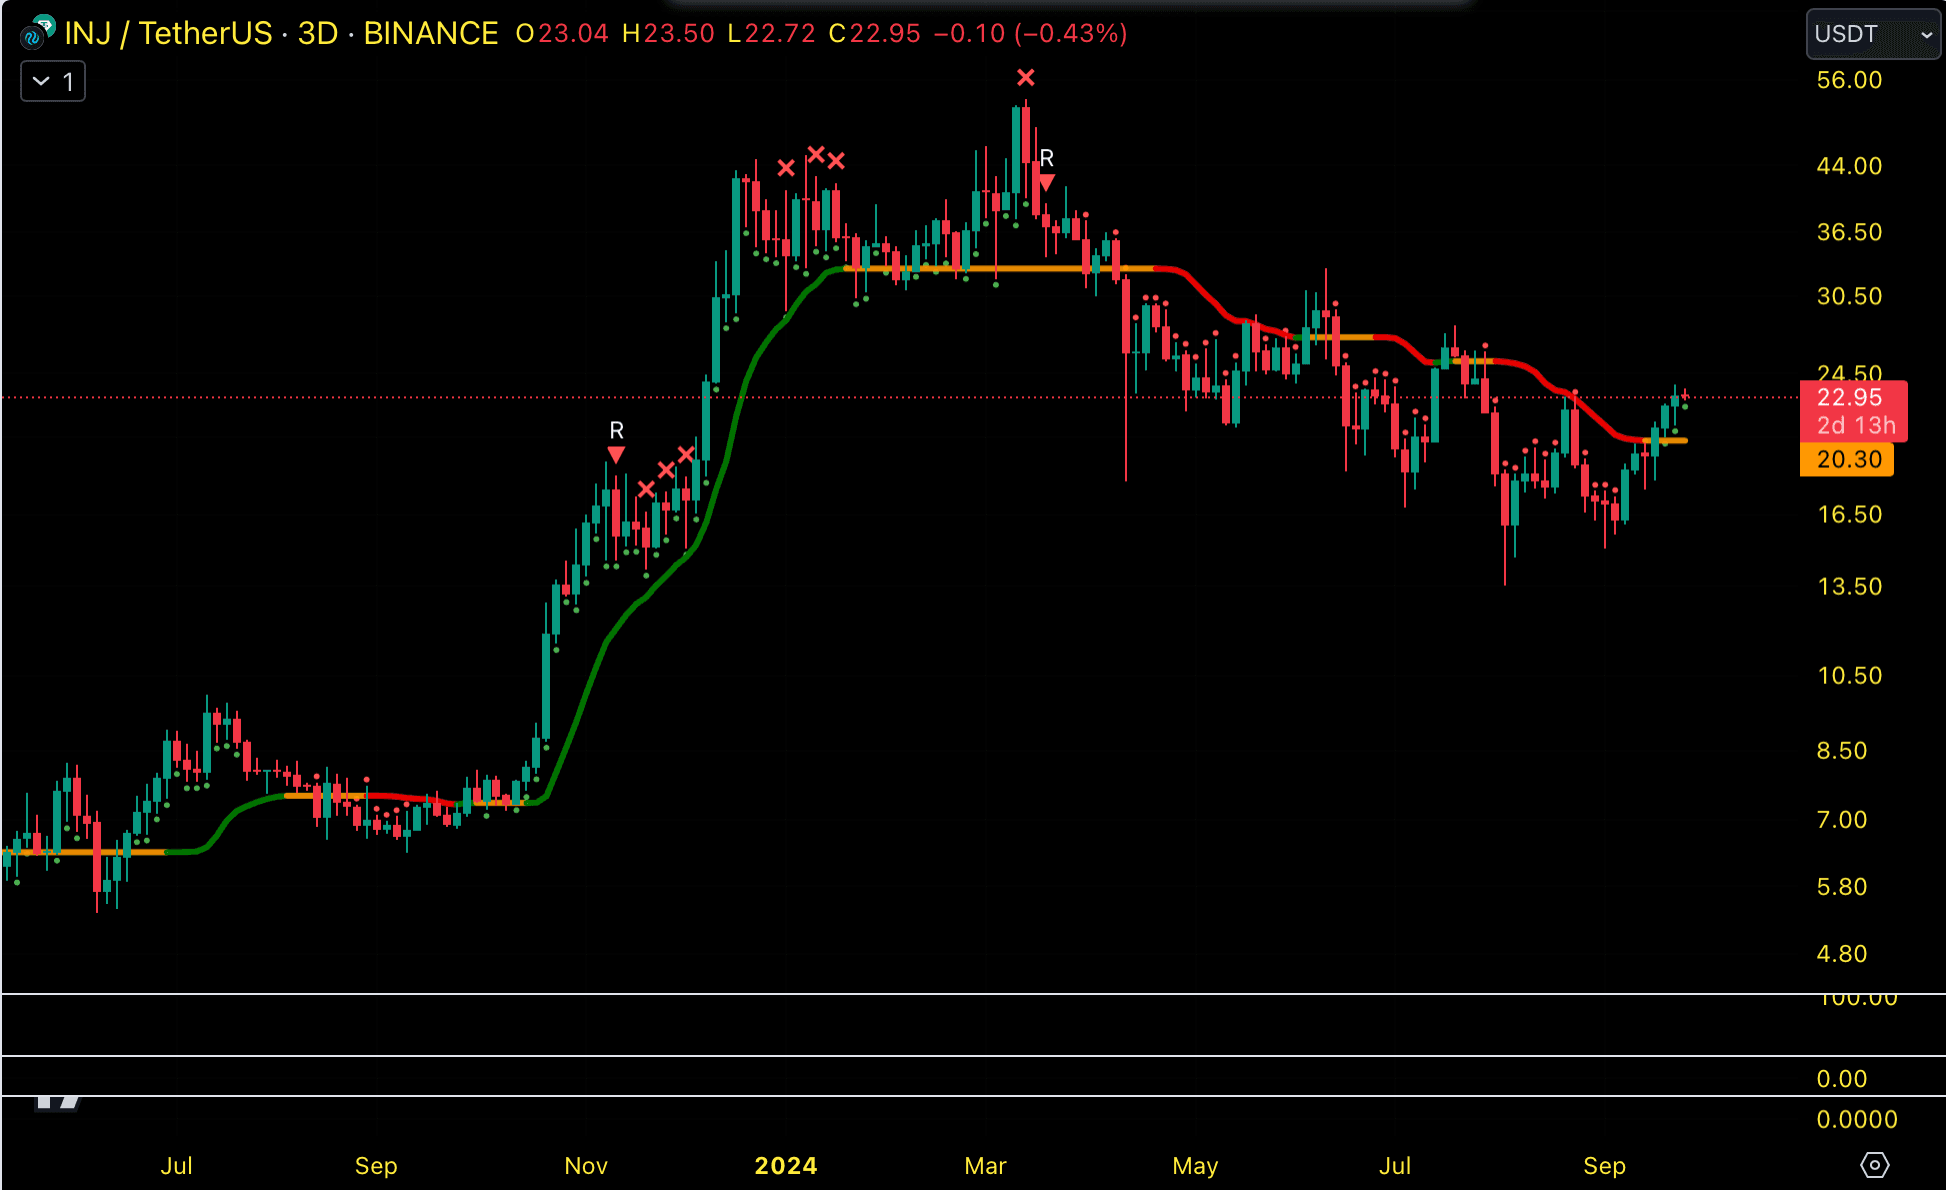Open chart settings hexagon icon
The height and width of the screenshot is (1190, 1946).
(x=1874, y=1165)
